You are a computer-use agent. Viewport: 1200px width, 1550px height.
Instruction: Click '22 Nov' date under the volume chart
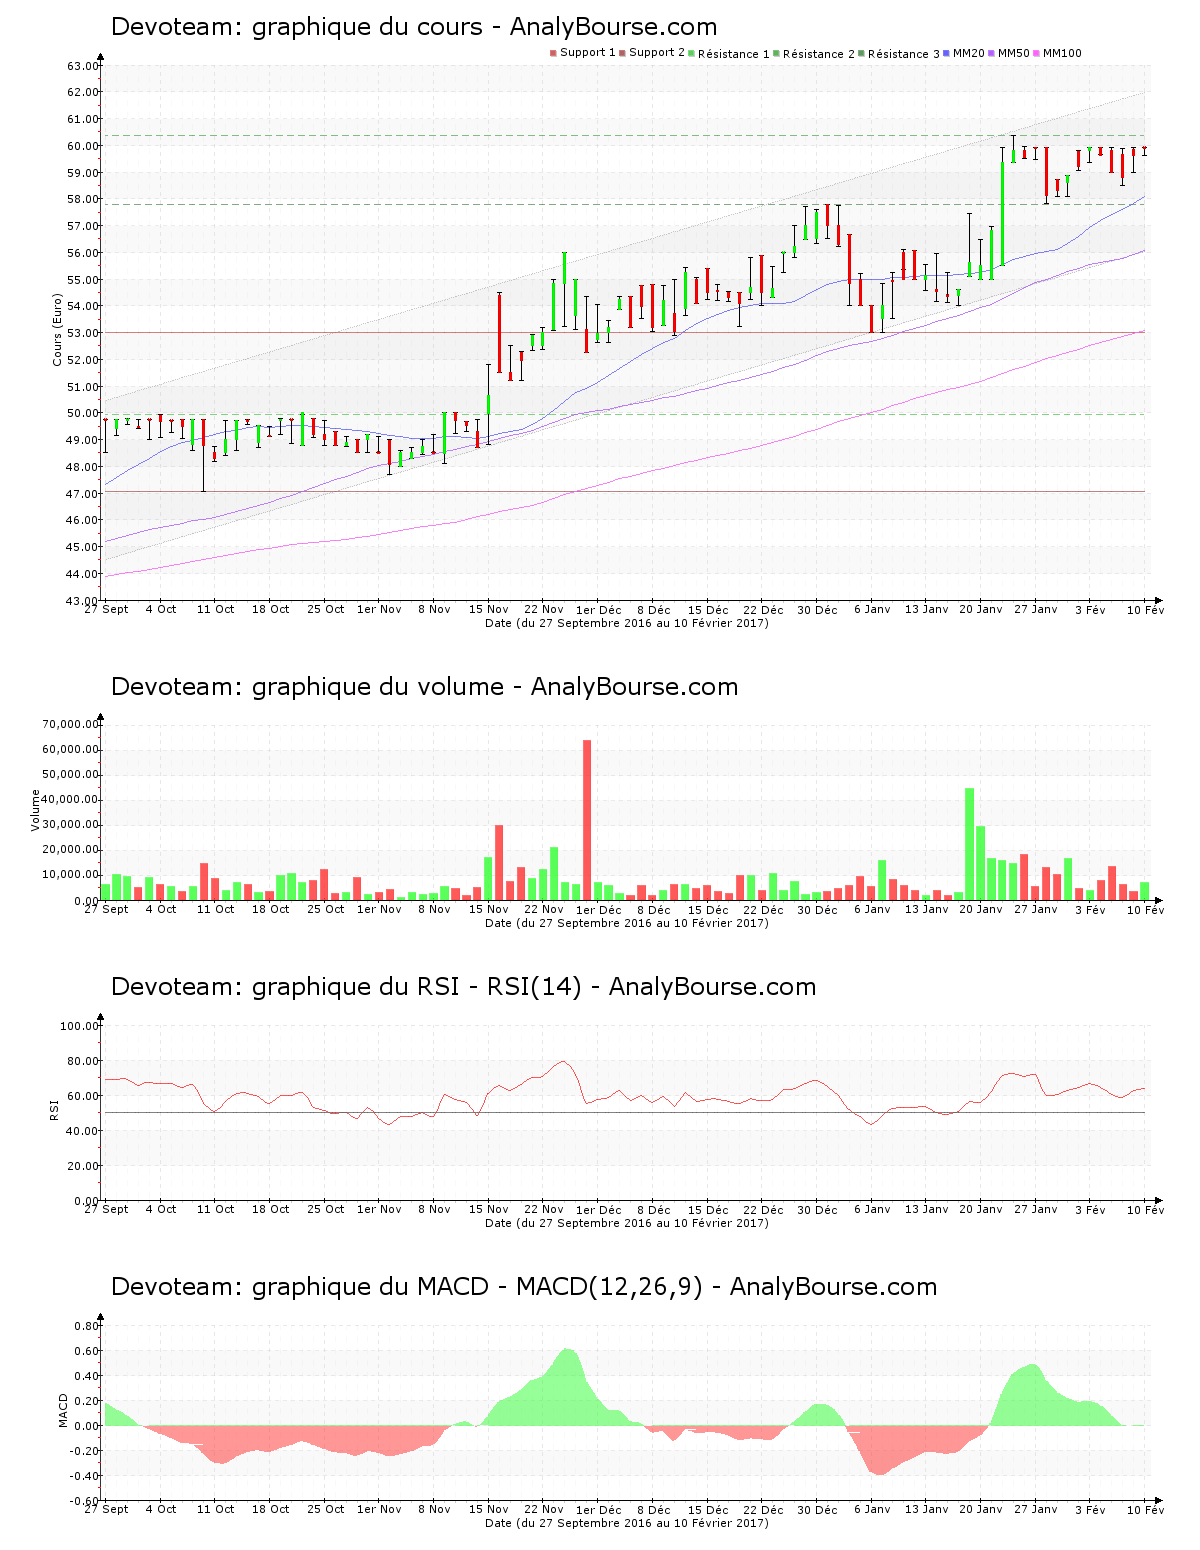(x=544, y=910)
